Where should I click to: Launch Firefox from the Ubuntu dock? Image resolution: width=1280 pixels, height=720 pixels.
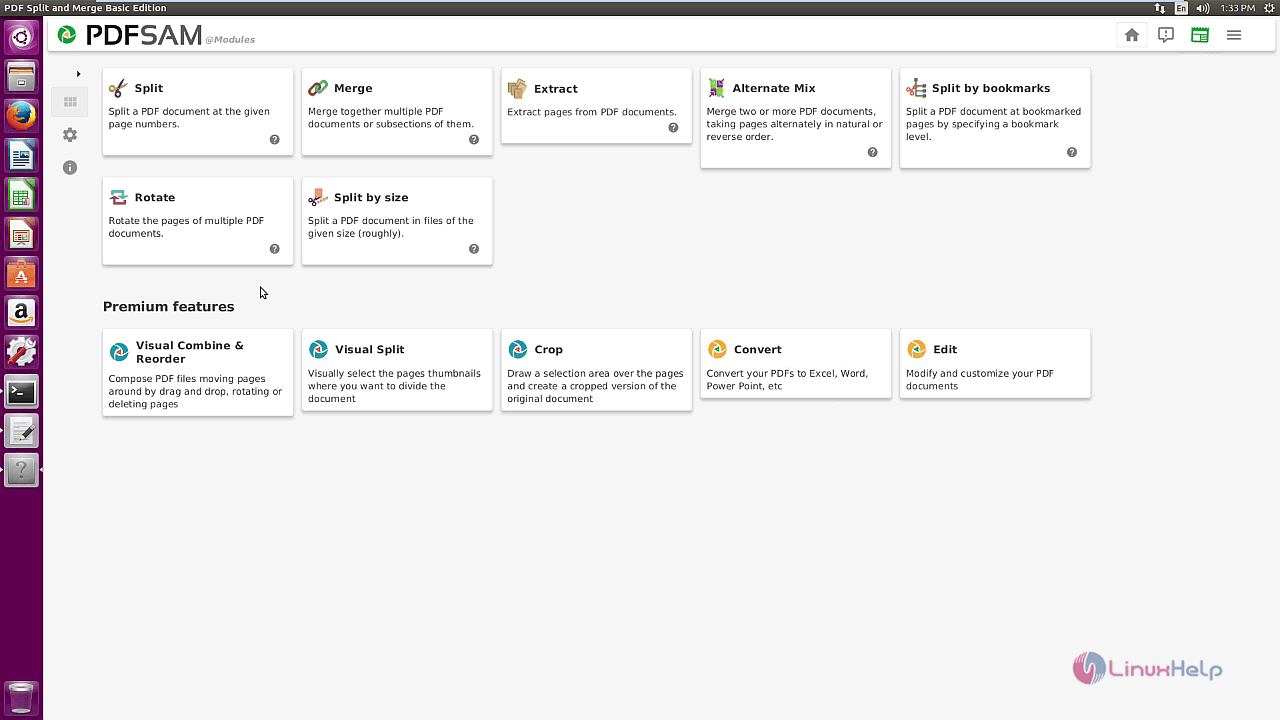point(21,115)
